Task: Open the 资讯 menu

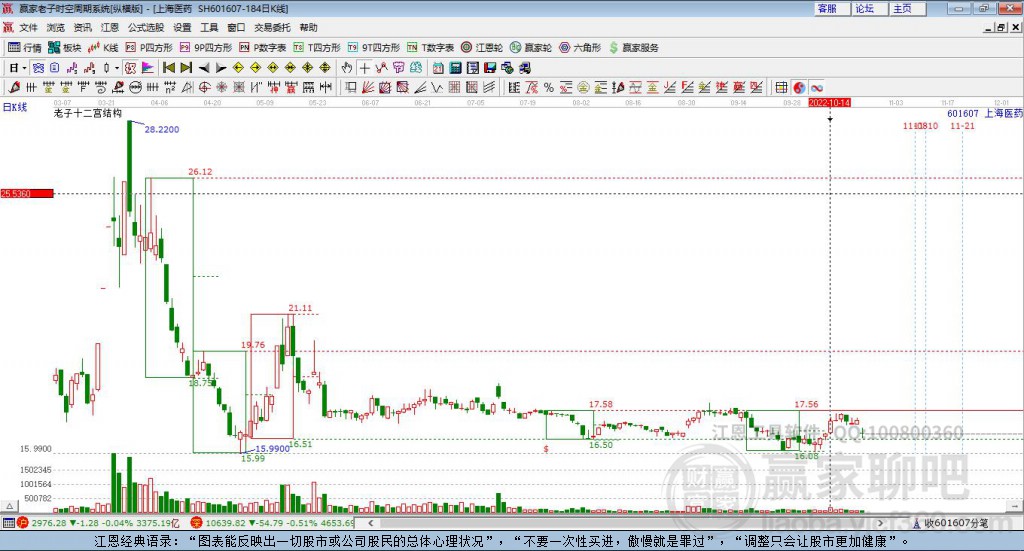Action: [x=82, y=27]
